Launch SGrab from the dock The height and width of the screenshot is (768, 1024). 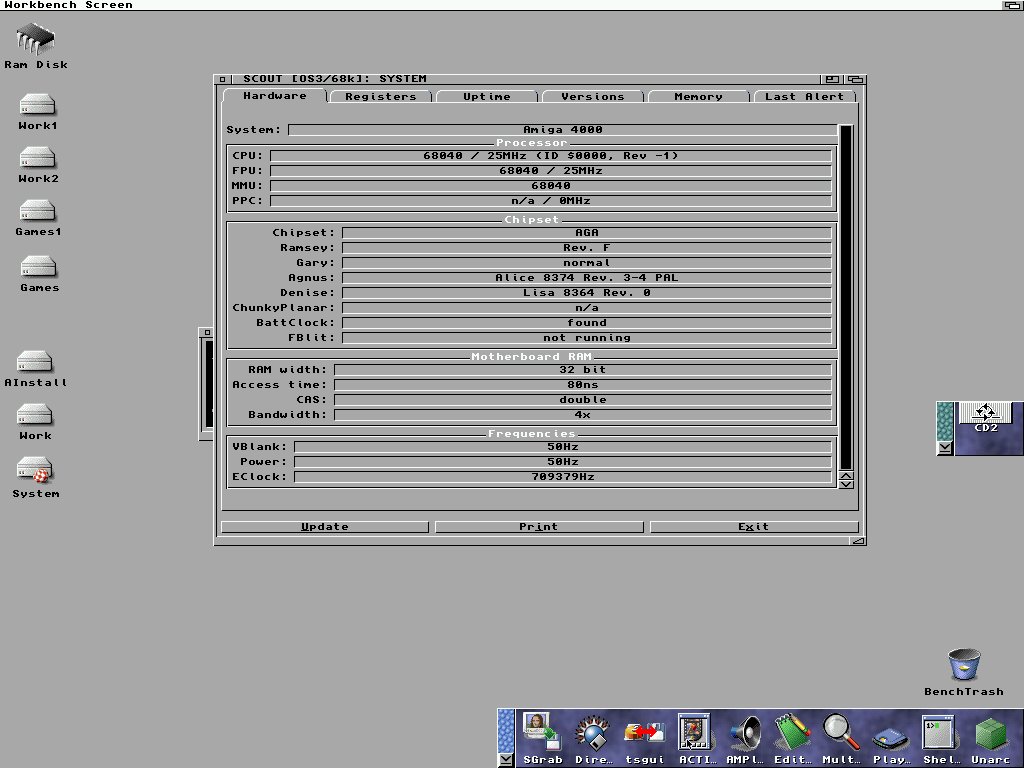point(542,738)
